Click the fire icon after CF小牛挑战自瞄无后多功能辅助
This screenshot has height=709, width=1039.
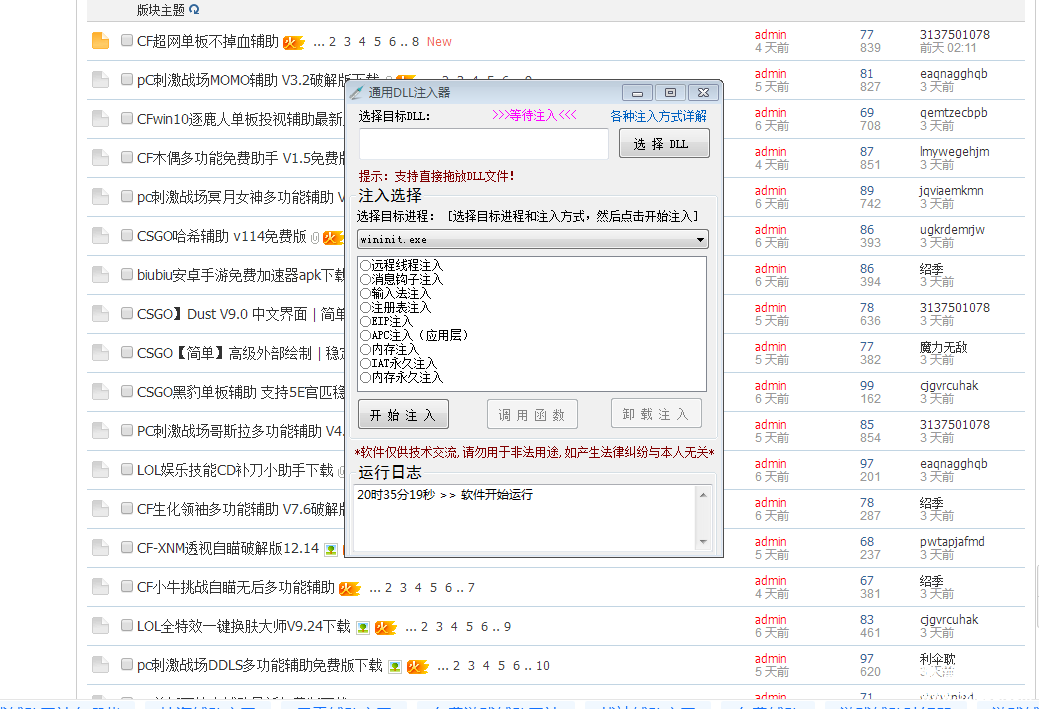pyautogui.click(x=349, y=588)
